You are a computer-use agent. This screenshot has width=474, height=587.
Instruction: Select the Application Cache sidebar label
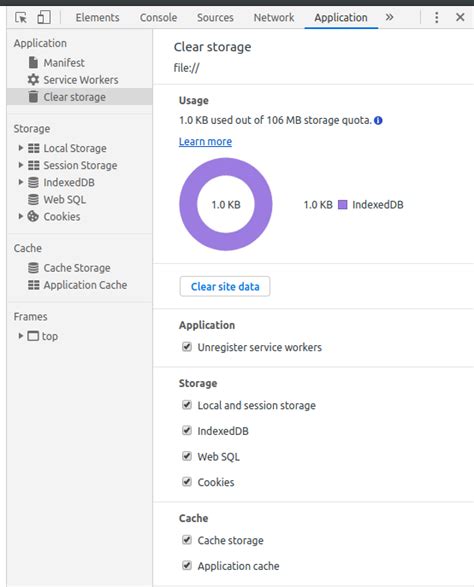(x=85, y=285)
